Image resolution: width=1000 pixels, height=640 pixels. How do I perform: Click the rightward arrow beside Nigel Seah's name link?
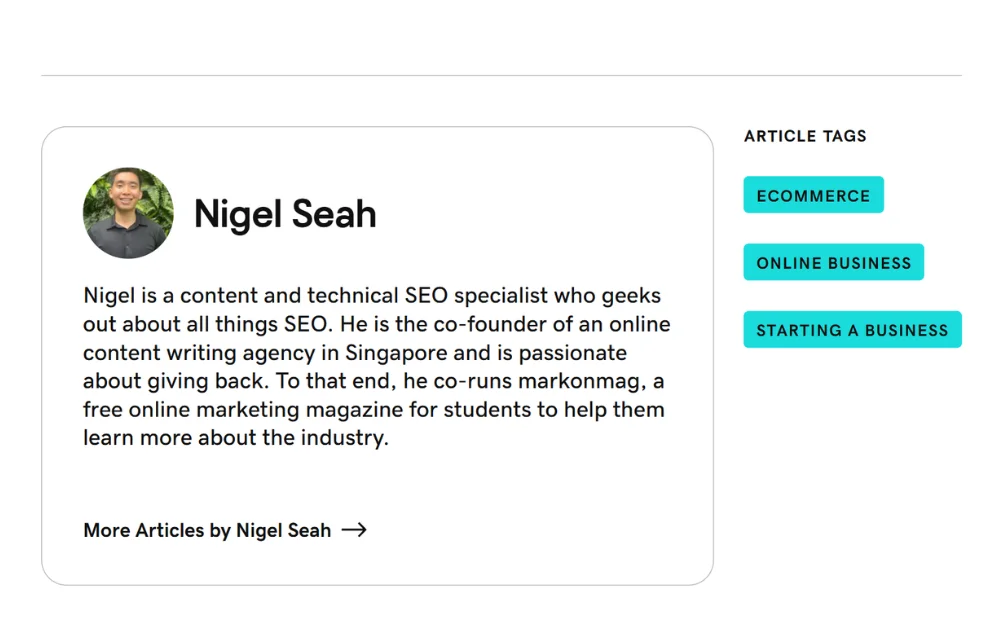pyautogui.click(x=355, y=530)
